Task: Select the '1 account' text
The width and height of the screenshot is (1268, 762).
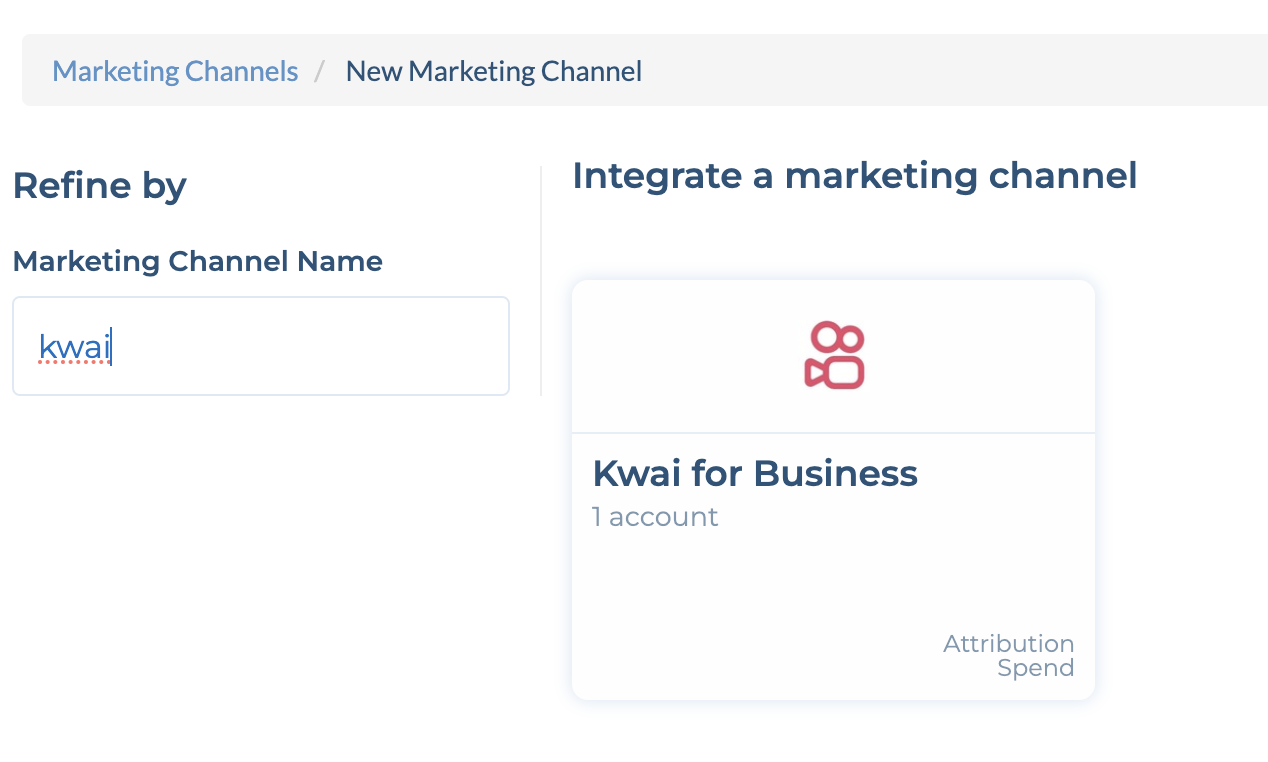Action: coord(655,517)
